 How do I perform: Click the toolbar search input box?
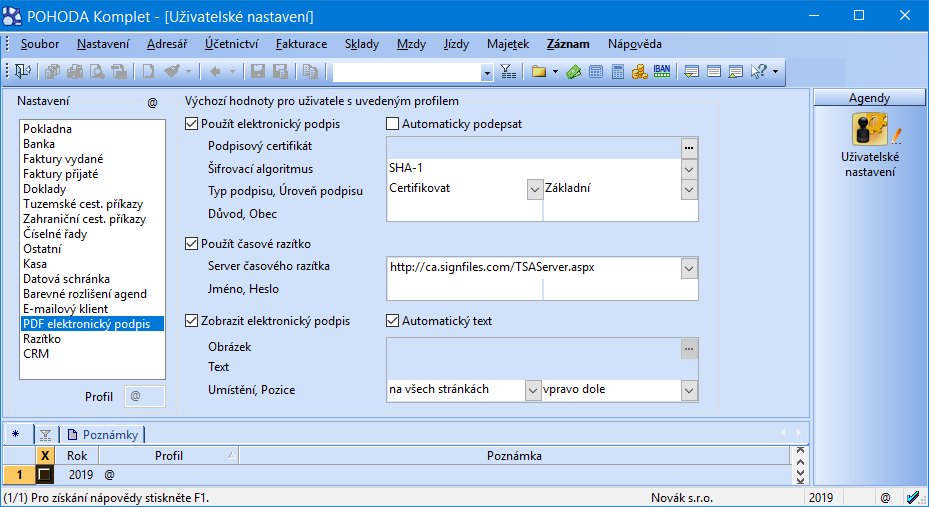[407, 73]
